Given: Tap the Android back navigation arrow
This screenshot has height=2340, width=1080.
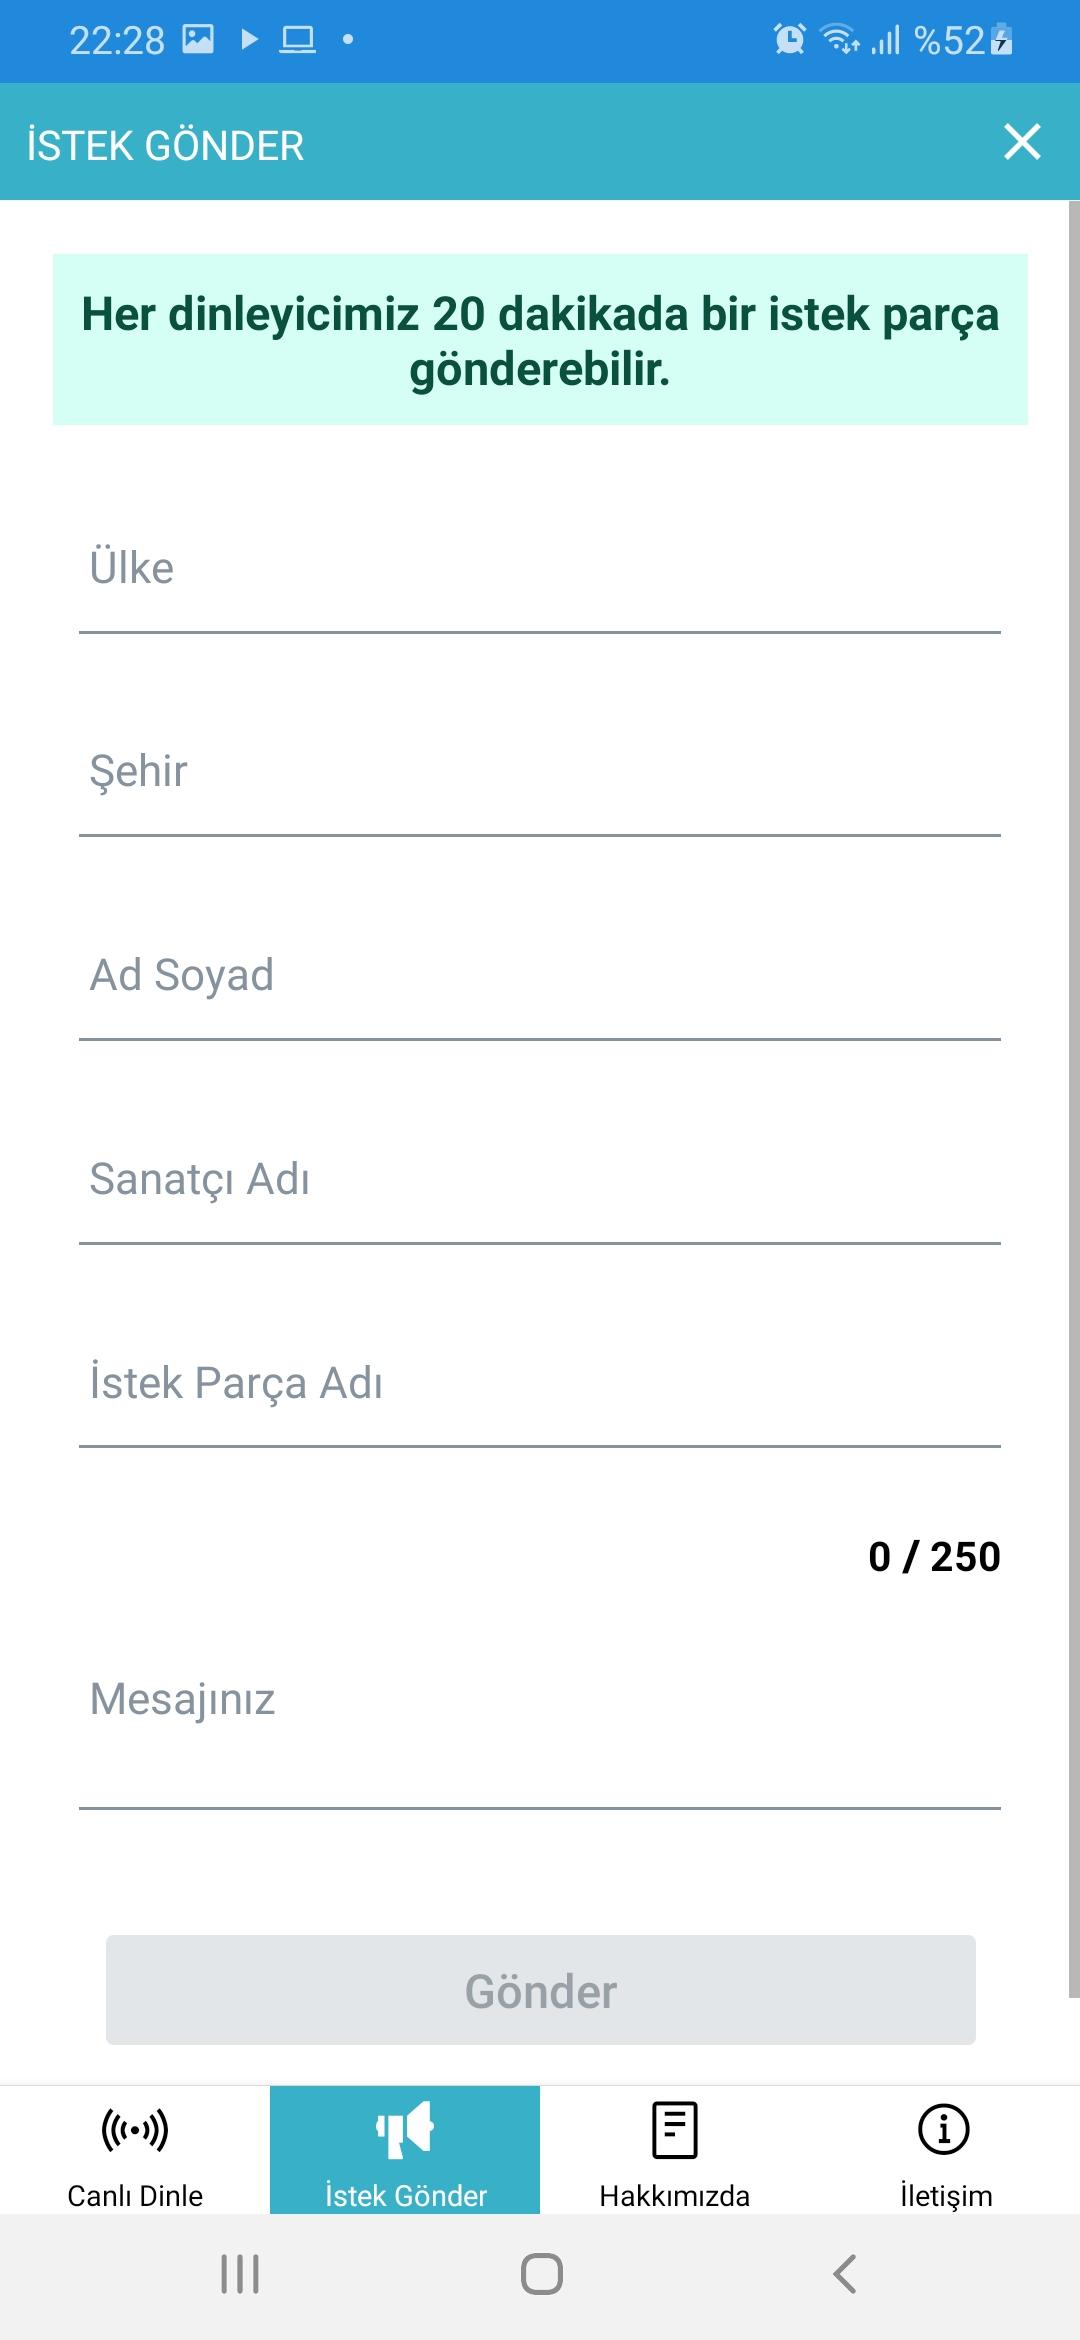Looking at the screenshot, I should [x=845, y=2274].
